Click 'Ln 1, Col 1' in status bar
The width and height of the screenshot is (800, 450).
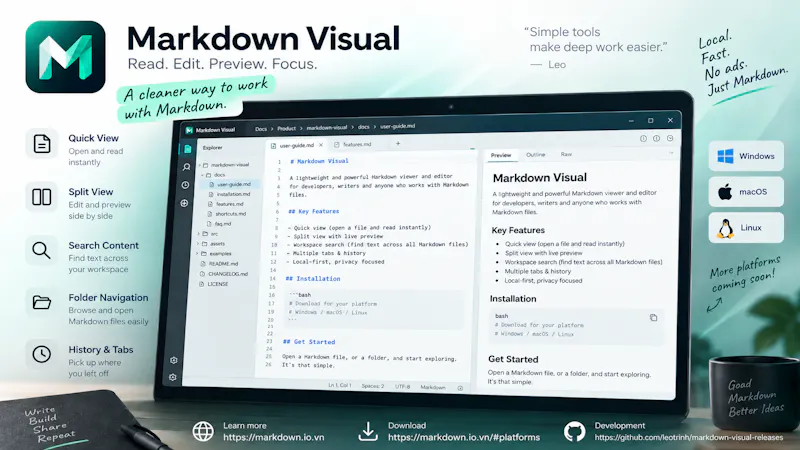pos(340,385)
